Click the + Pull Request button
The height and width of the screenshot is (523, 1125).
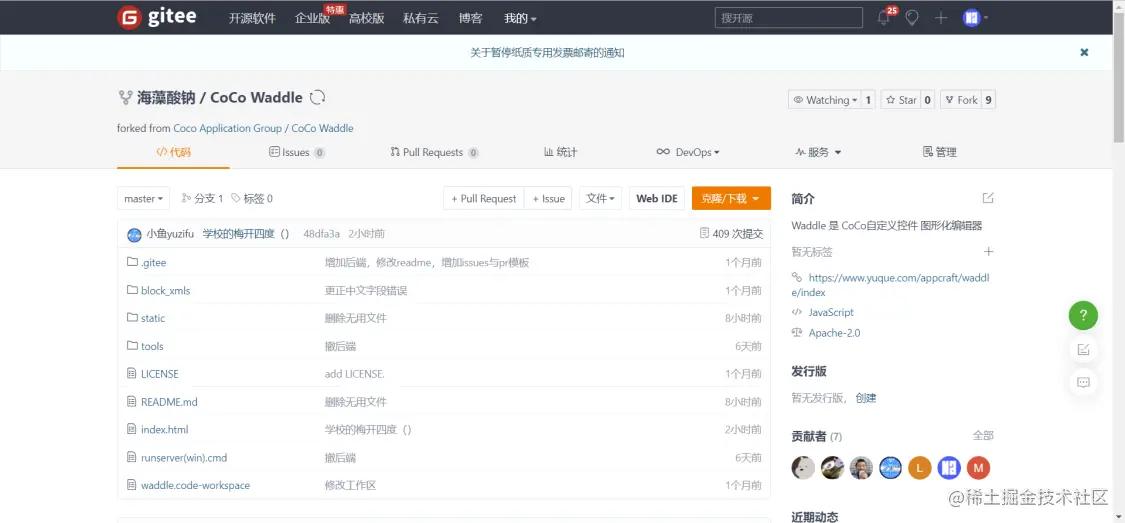coord(484,199)
